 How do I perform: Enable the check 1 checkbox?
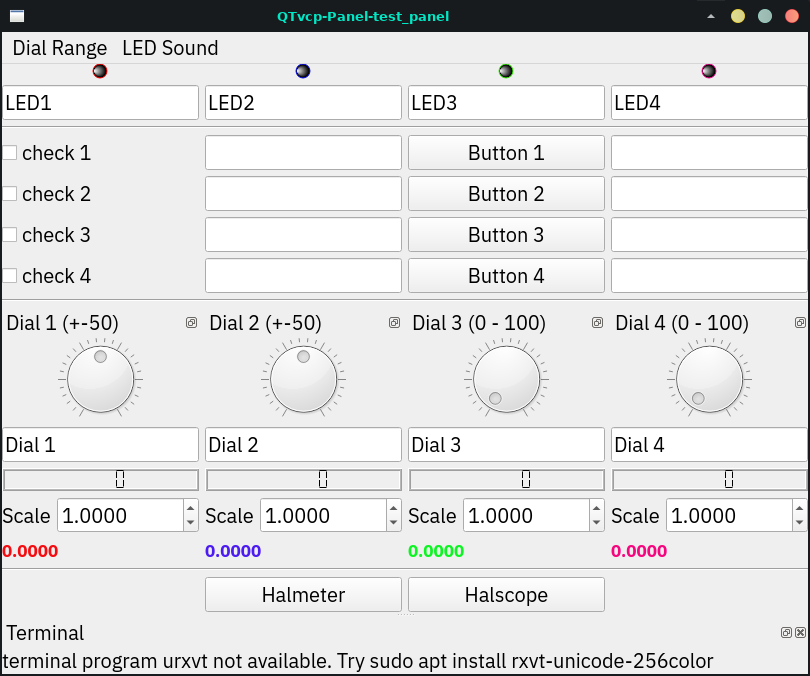point(10,153)
